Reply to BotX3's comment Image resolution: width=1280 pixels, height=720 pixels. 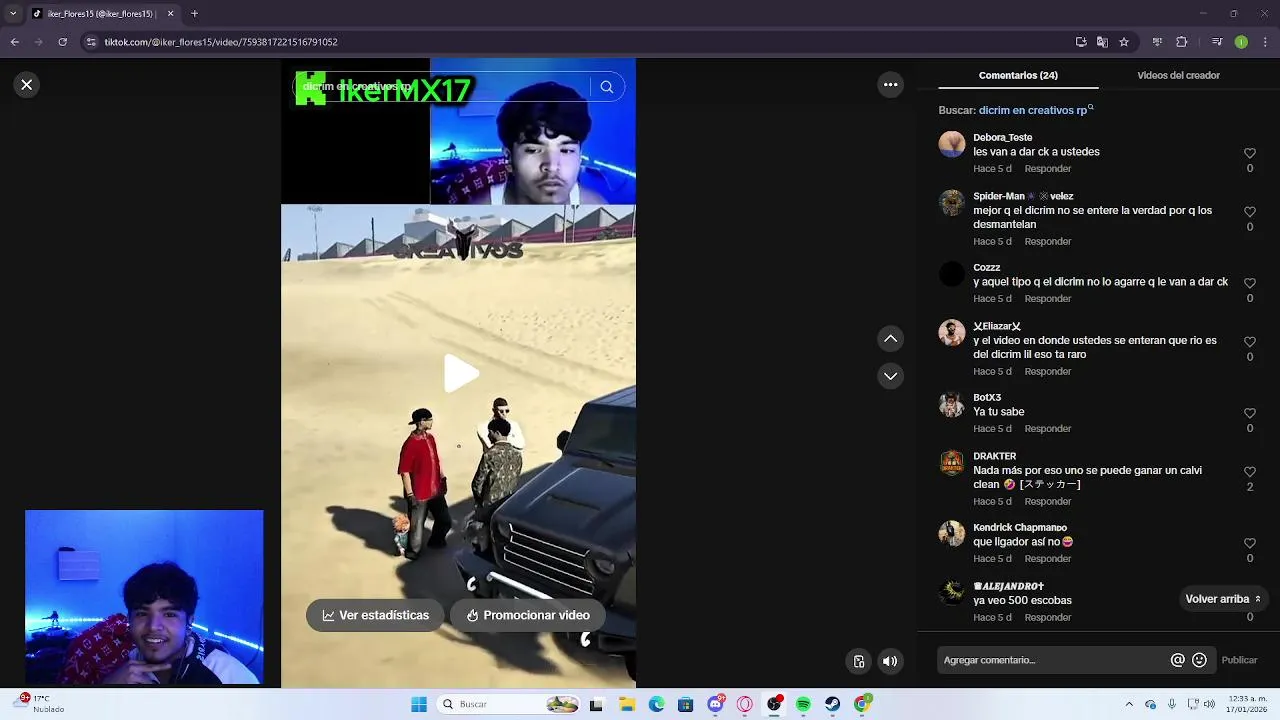pos(1047,429)
